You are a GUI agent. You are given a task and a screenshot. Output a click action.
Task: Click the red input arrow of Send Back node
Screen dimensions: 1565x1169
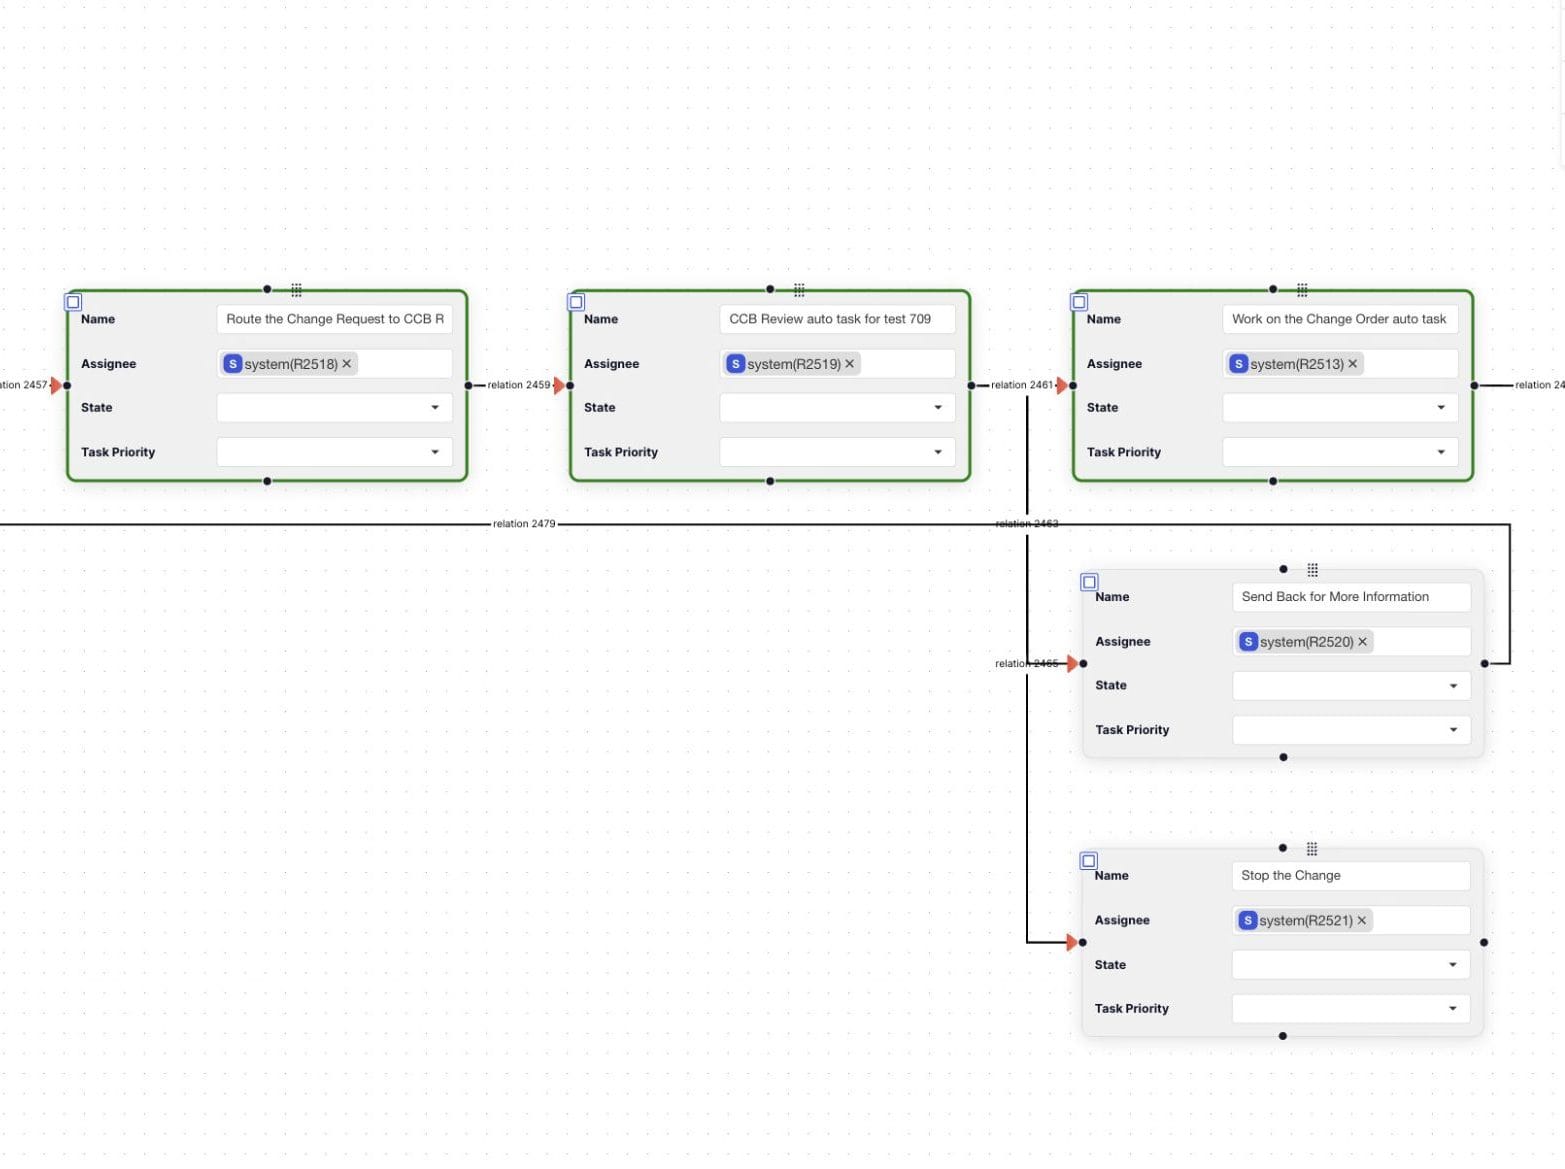pyautogui.click(x=1072, y=664)
